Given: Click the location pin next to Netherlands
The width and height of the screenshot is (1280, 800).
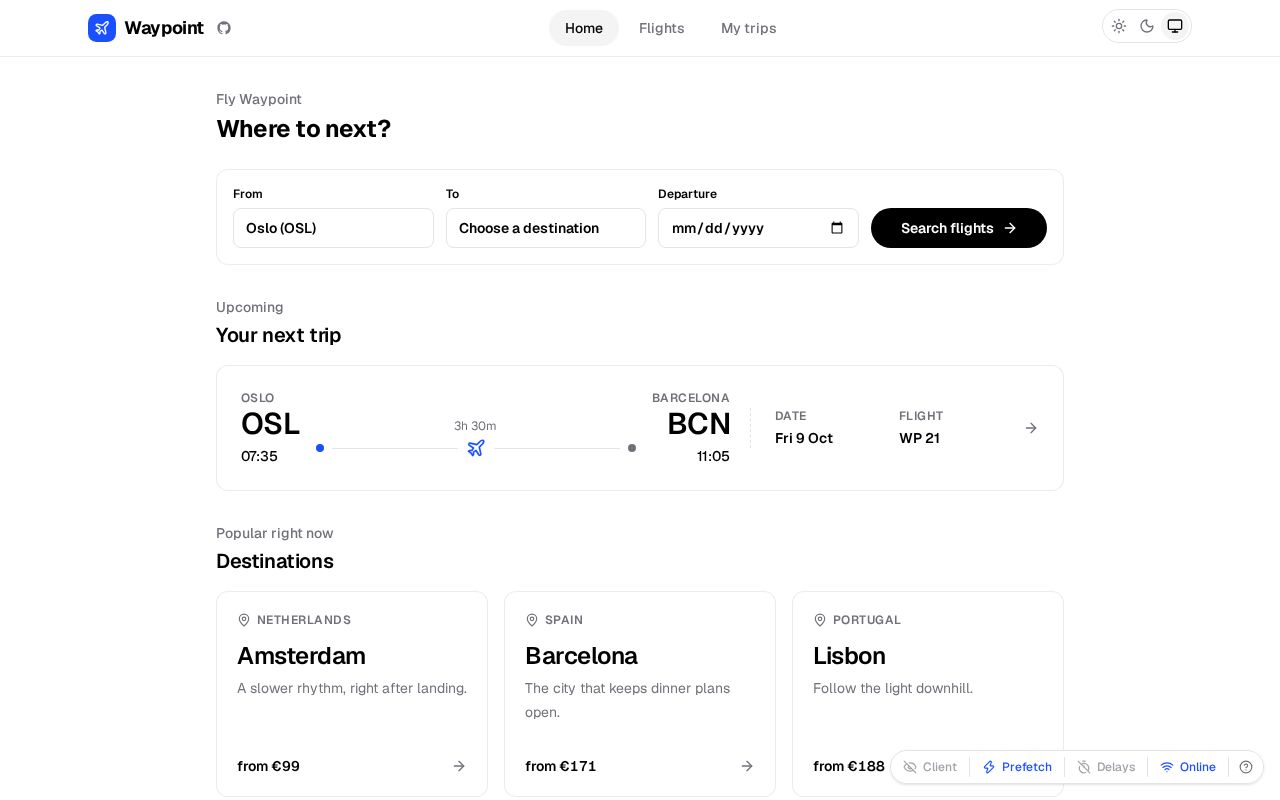Looking at the screenshot, I should click(x=244, y=620).
